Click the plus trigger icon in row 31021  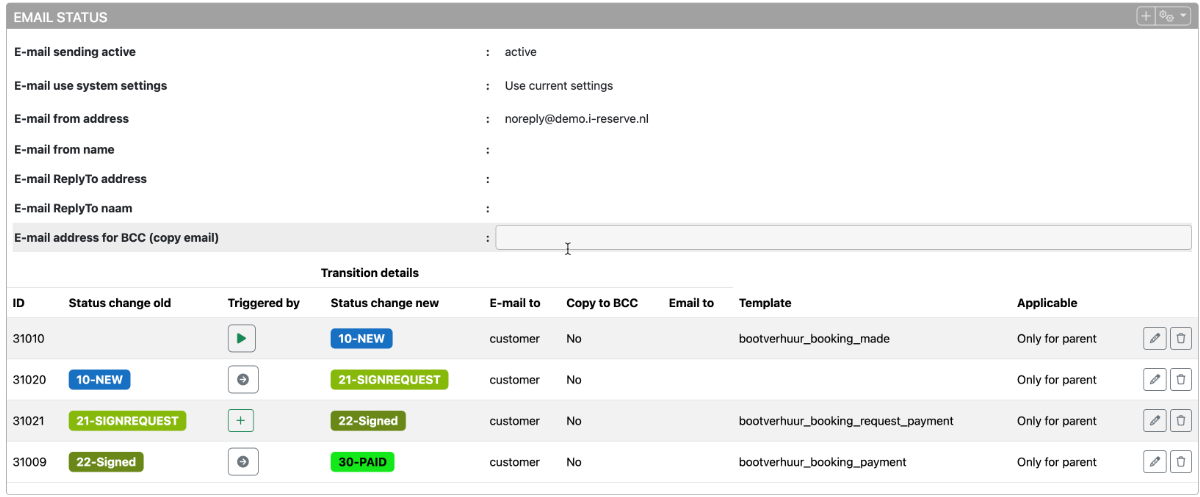coord(241,421)
